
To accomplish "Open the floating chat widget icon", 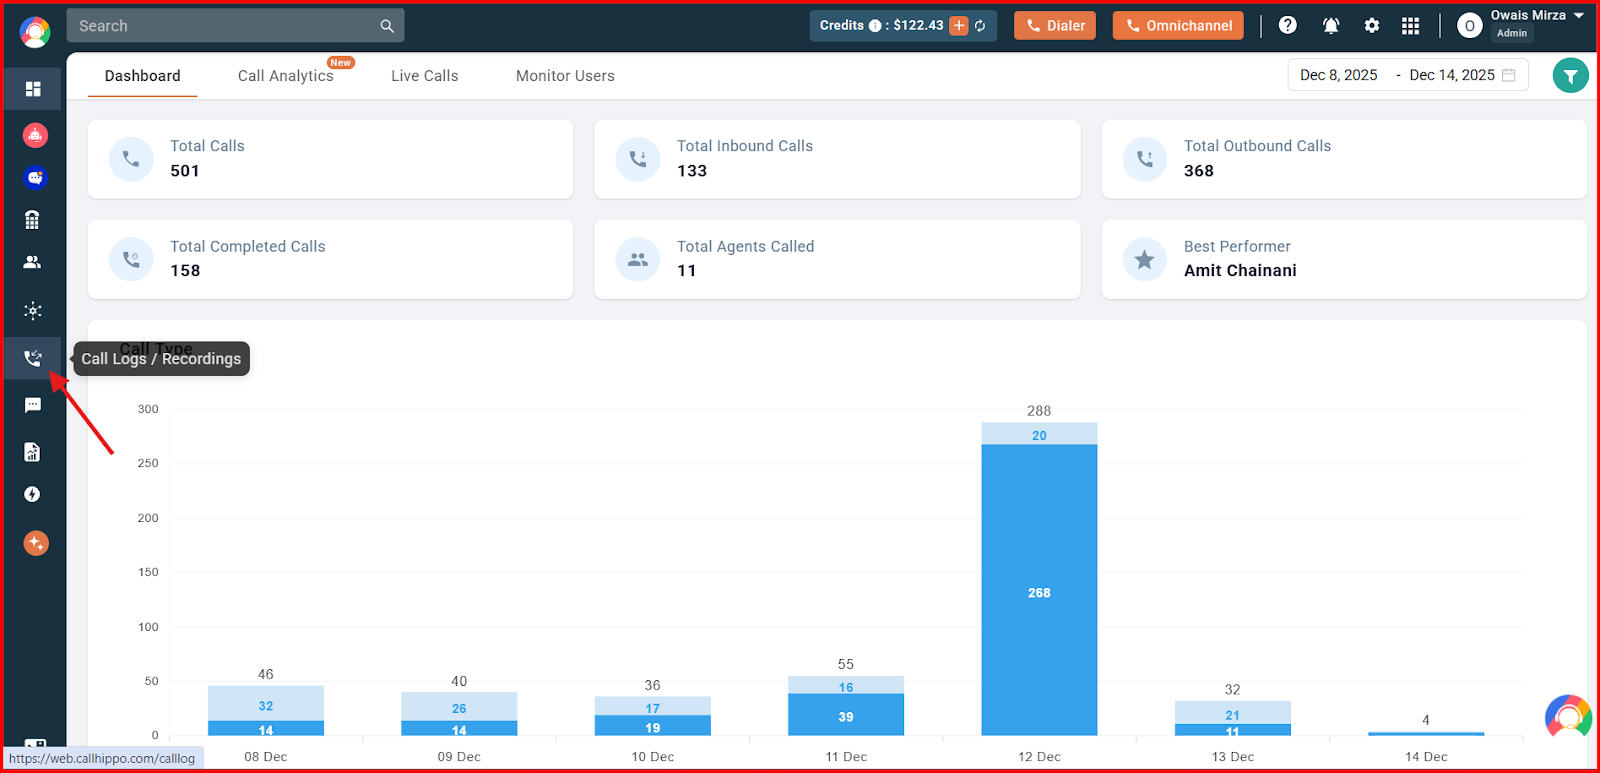I will [1568, 718].
